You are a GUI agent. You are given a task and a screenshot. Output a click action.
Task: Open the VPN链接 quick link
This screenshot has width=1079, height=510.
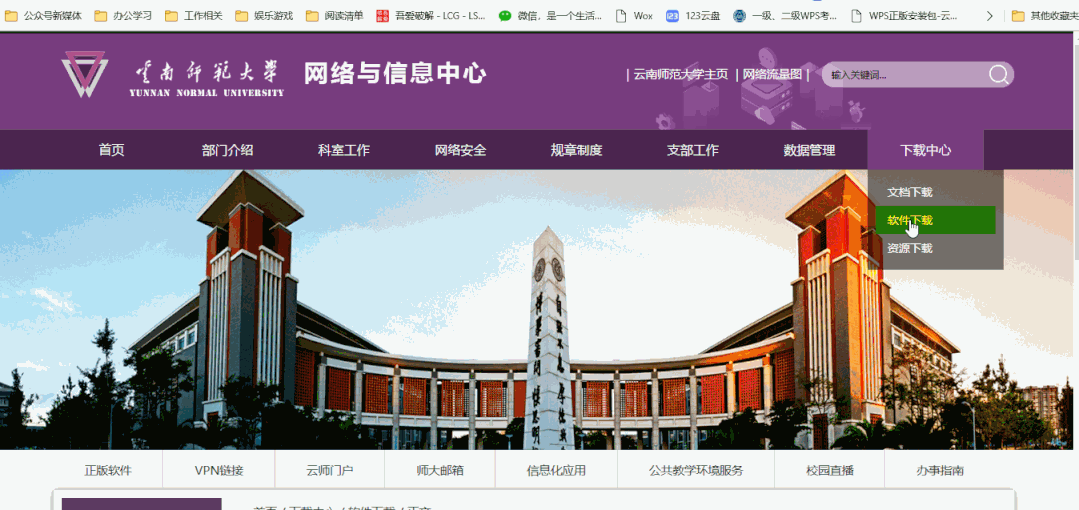(x=219, y=471)
